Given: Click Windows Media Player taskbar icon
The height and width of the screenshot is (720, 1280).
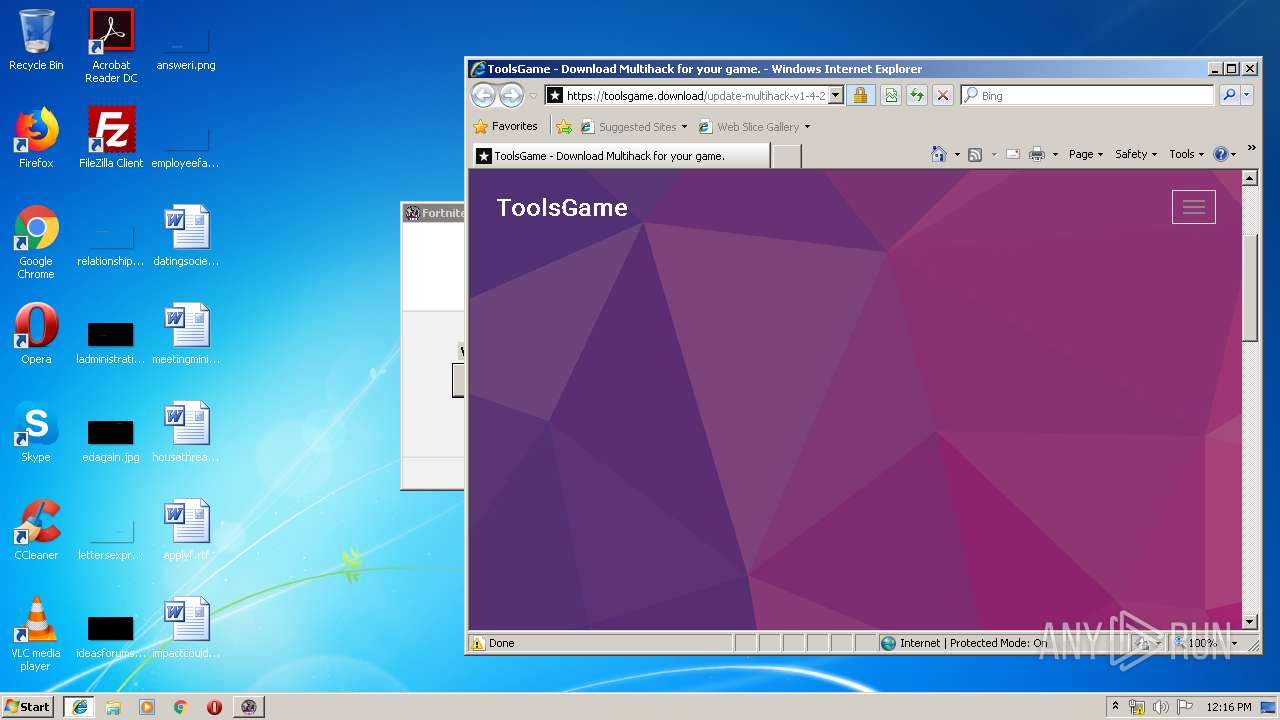Looking at the screenshot, I should click(147, 706).
